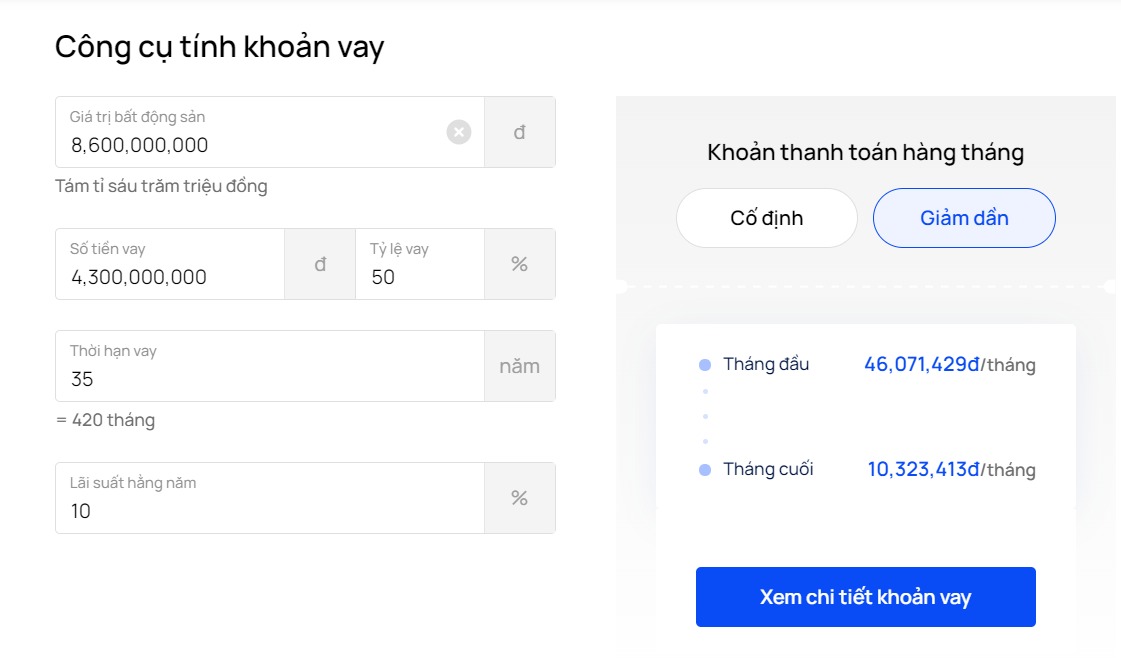Select the 'Cố định' fixed payment option
This screenshot has width=1121, height=658.
[x=766, y=218]
